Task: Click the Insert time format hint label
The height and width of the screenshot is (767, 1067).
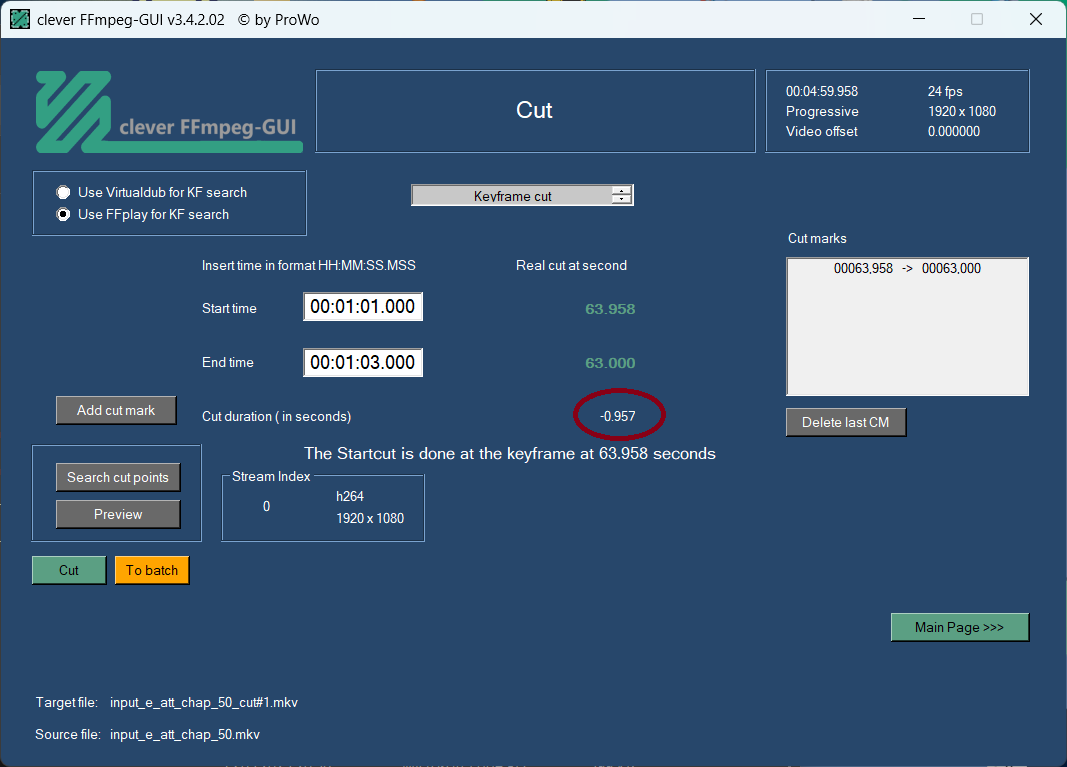Action: tap(308, 265)
